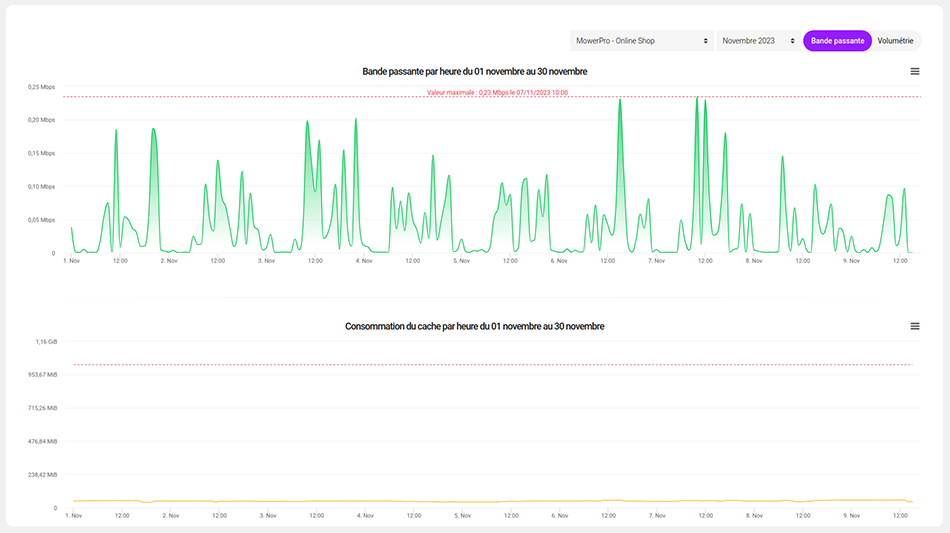The image size is (950, 533).
Task: Click the 953,67 MiB y-axis label
Action: coord(42,375)
